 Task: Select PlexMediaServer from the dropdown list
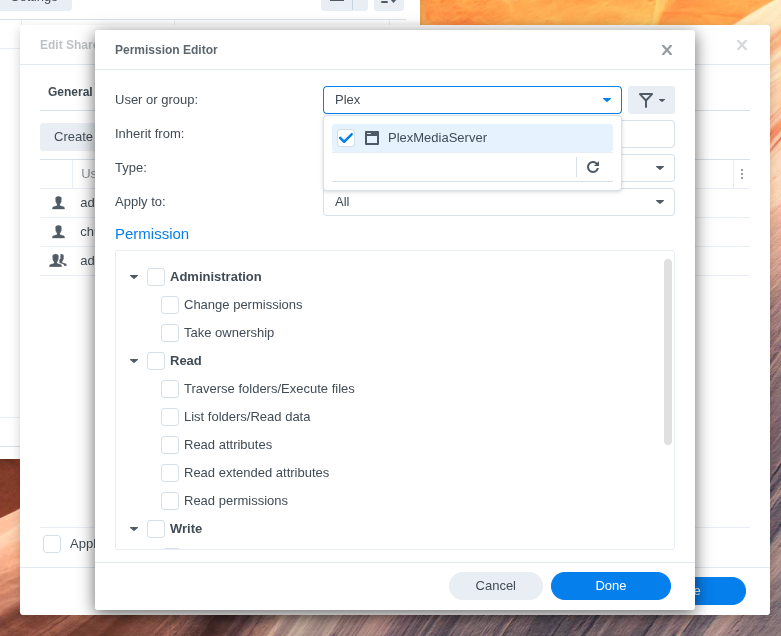click(x=472, y=138)
